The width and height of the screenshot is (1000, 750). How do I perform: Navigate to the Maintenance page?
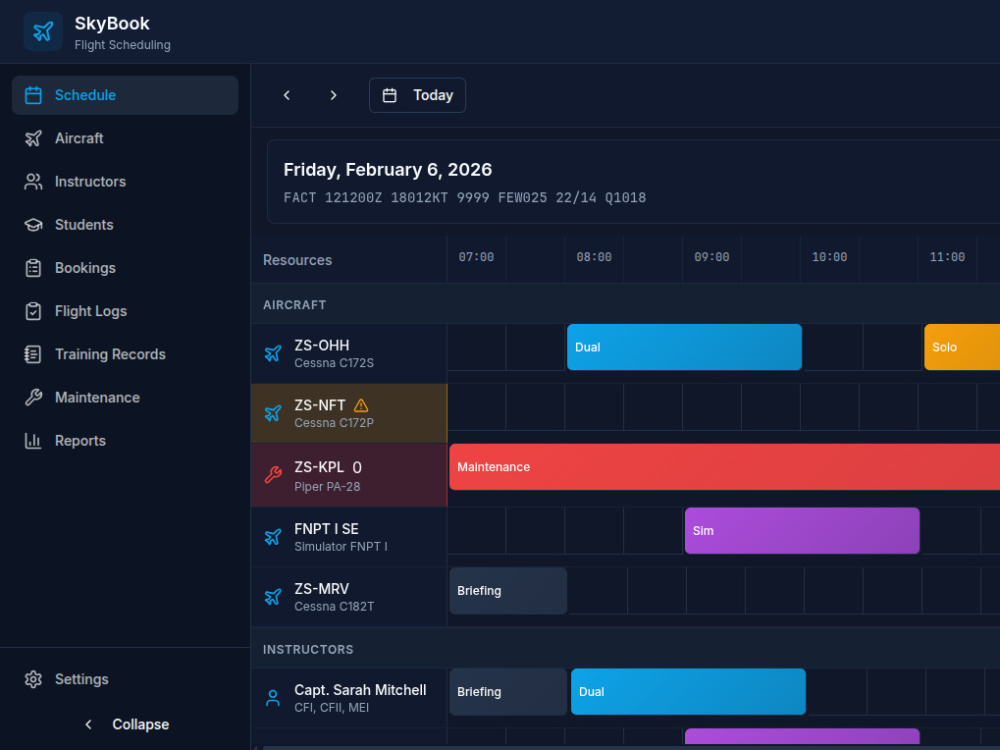click(x=125, y=398)
